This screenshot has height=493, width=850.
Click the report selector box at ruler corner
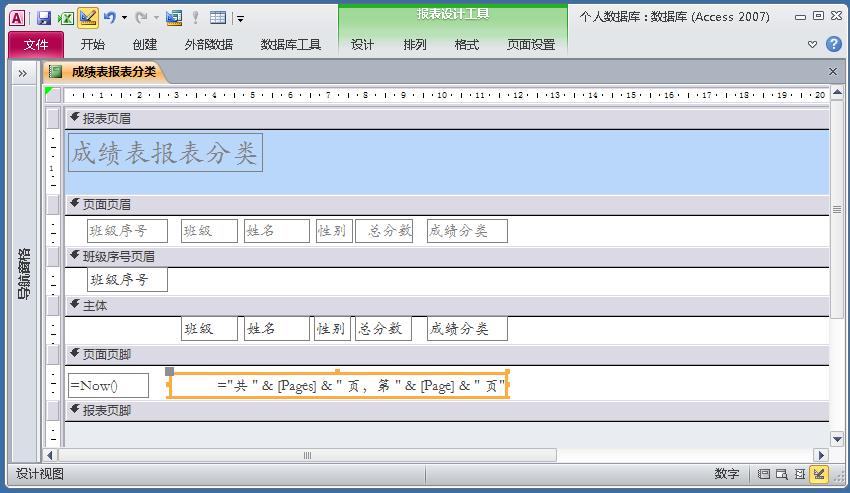[53, 94]
